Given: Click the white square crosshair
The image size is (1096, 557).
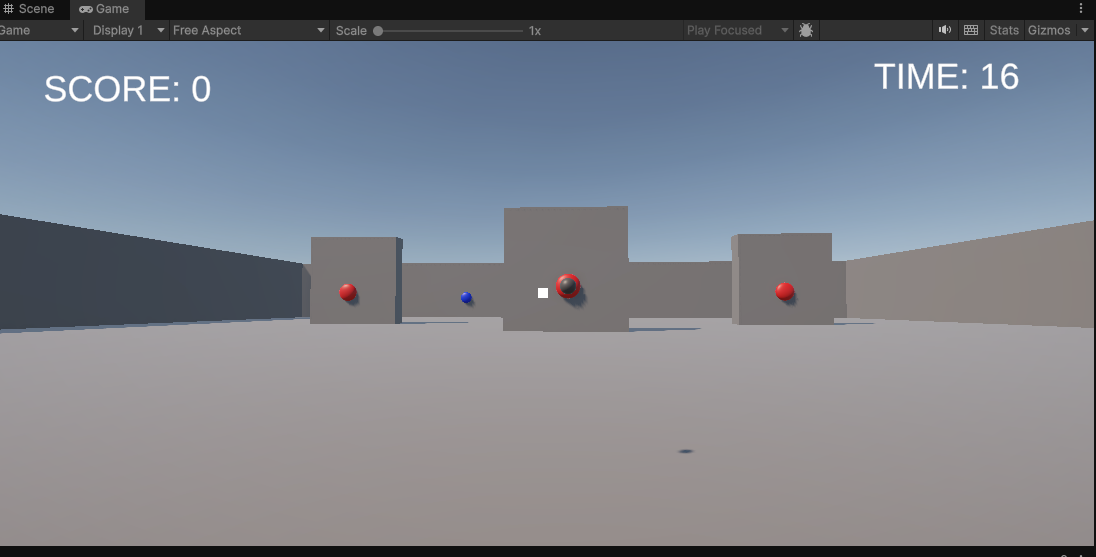Looking at the screenshot, I should pyautogui.click(x=543, y=293).
